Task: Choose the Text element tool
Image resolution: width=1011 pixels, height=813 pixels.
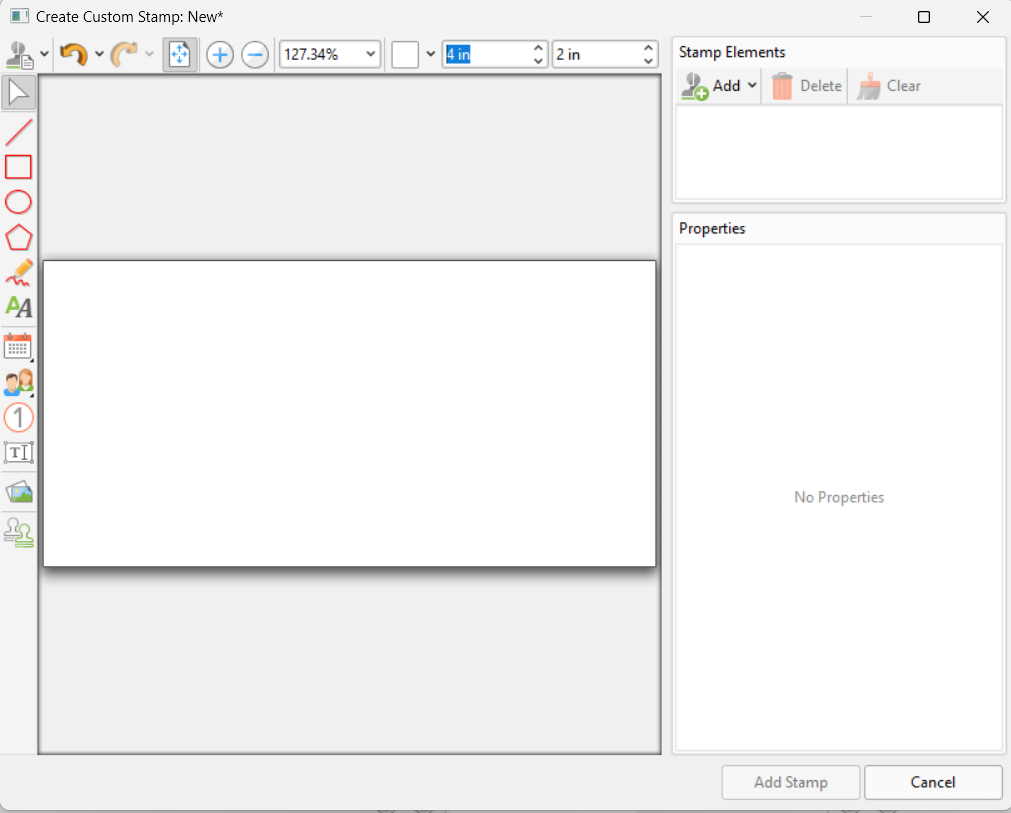Action: pos(18,307)
